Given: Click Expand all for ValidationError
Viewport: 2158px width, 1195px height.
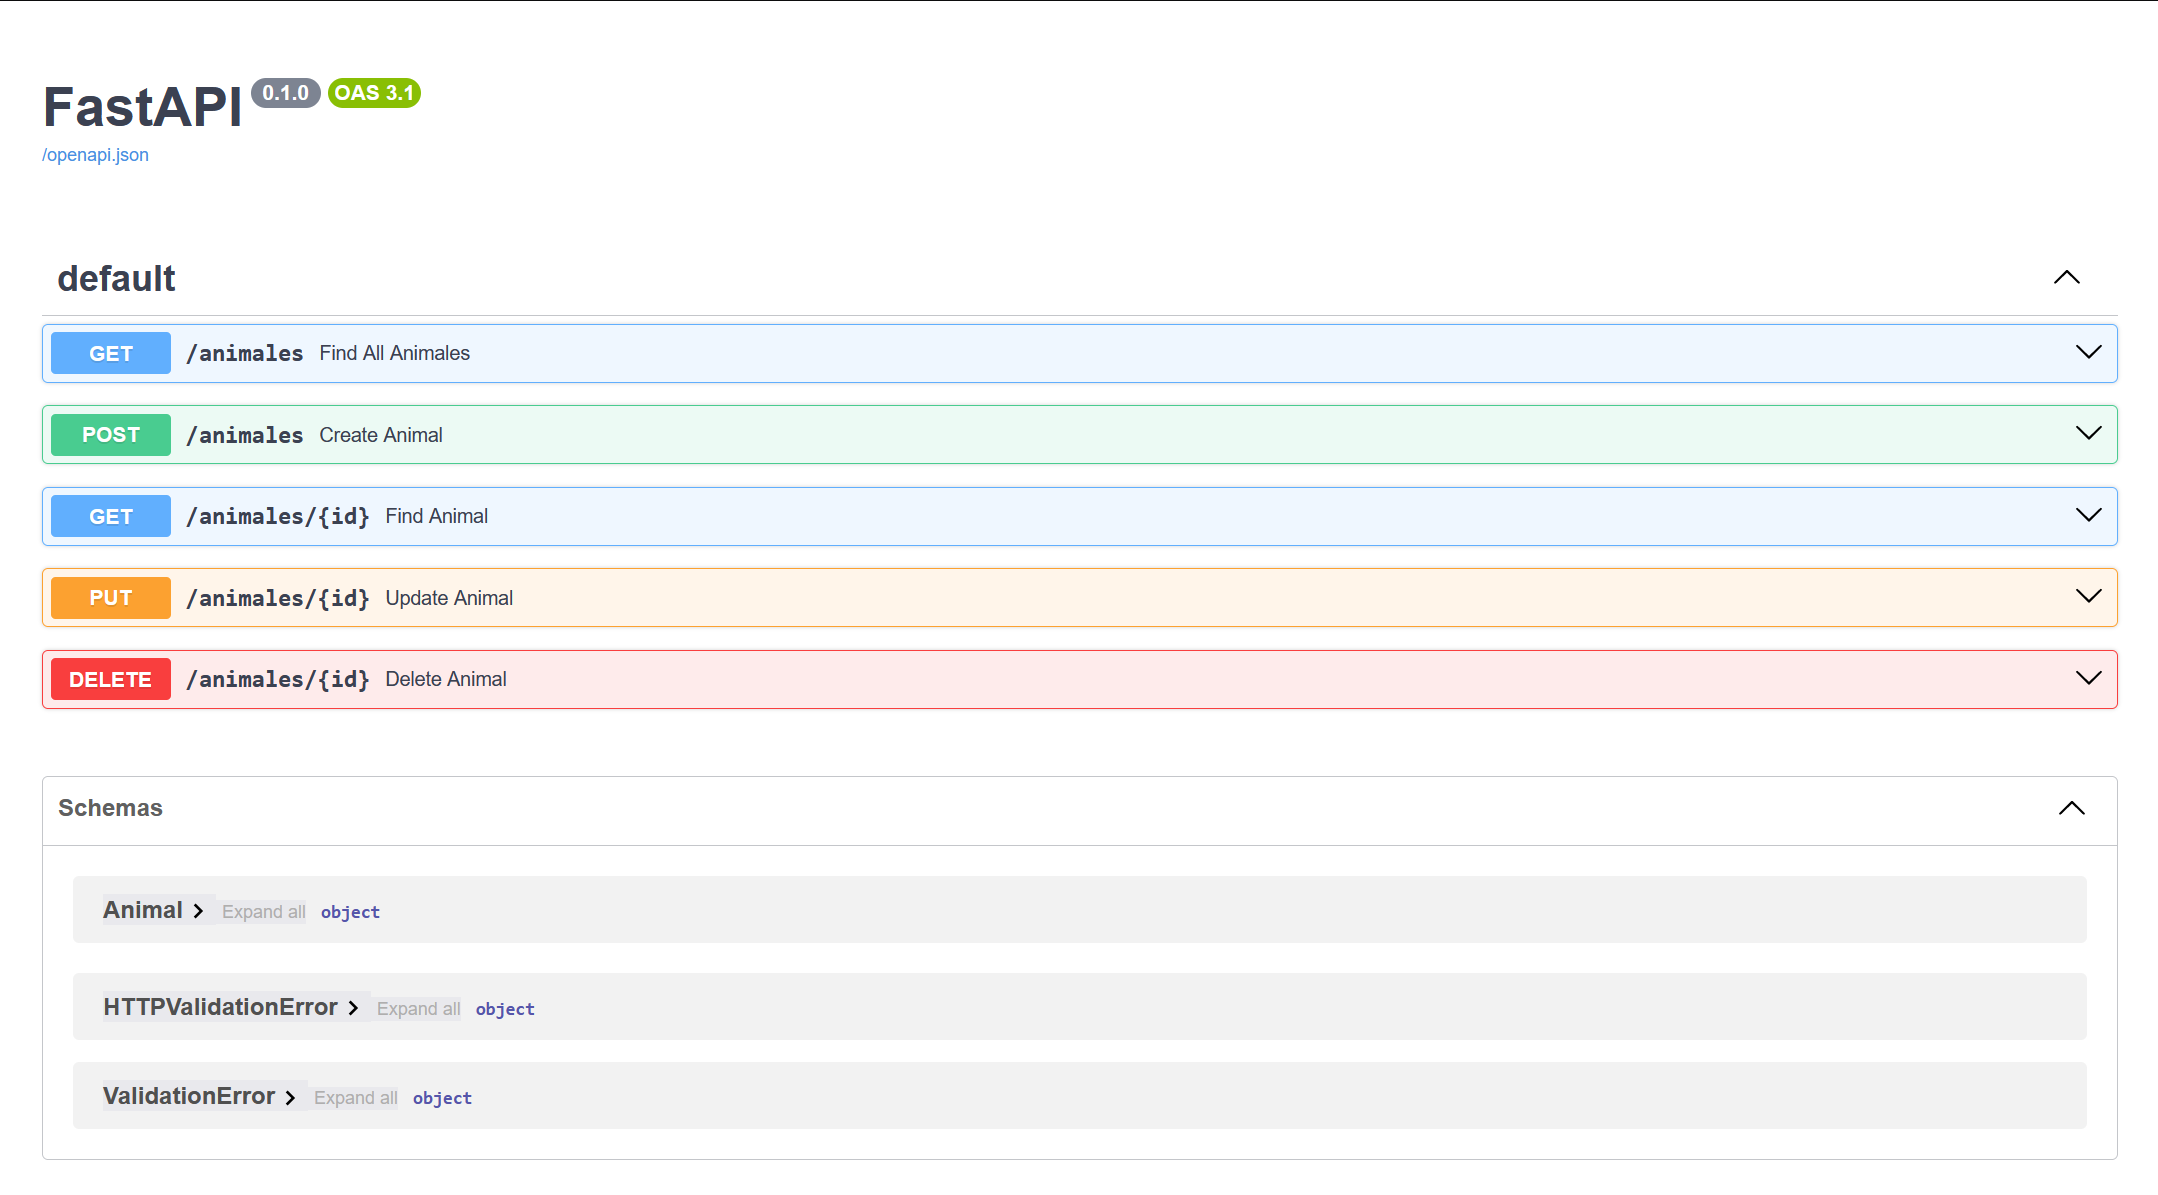Looking at the screenshot, I should (354, 1097).
